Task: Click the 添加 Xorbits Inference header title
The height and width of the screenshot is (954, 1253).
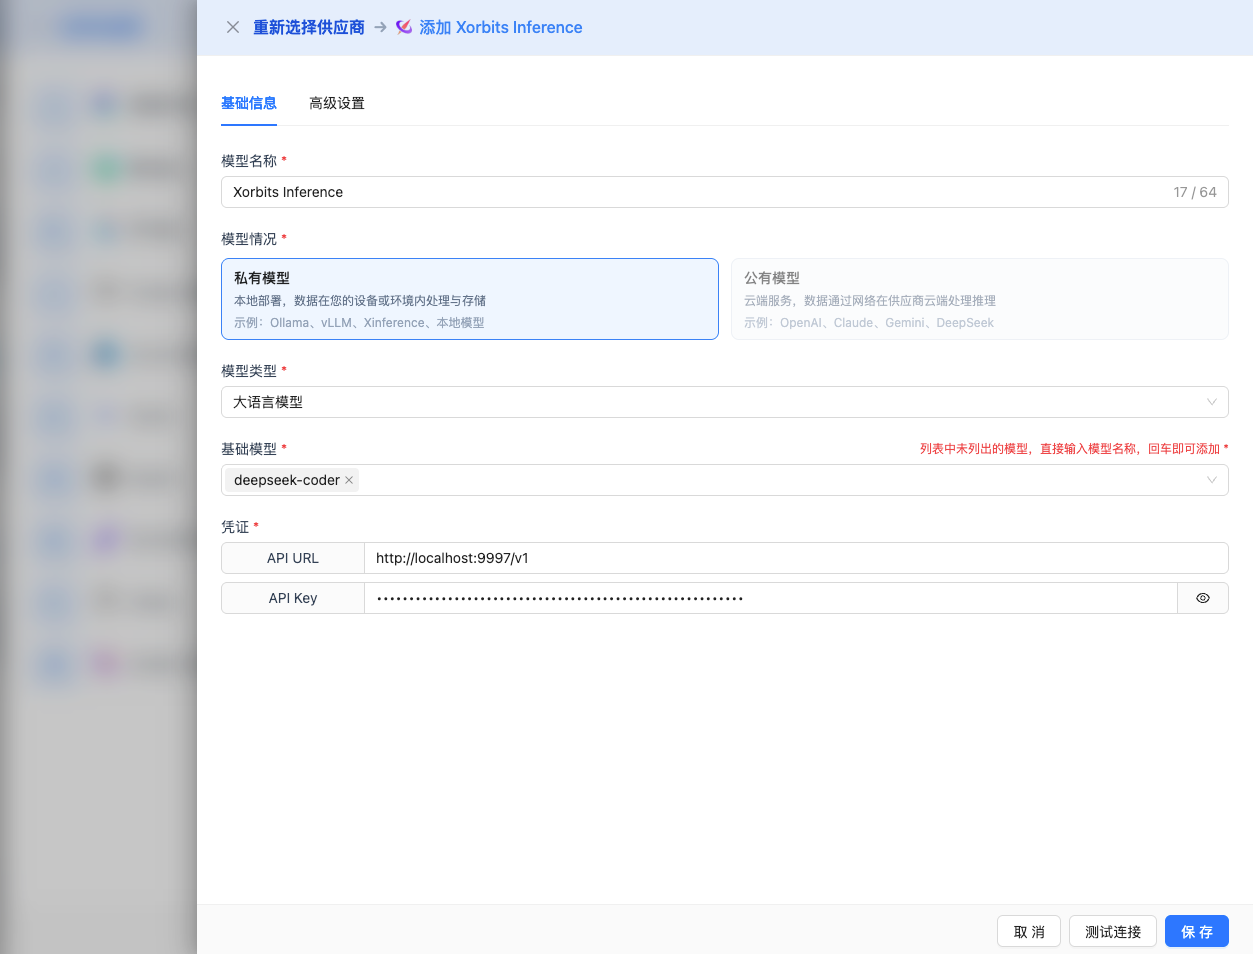Action: [x=501, y=27]
